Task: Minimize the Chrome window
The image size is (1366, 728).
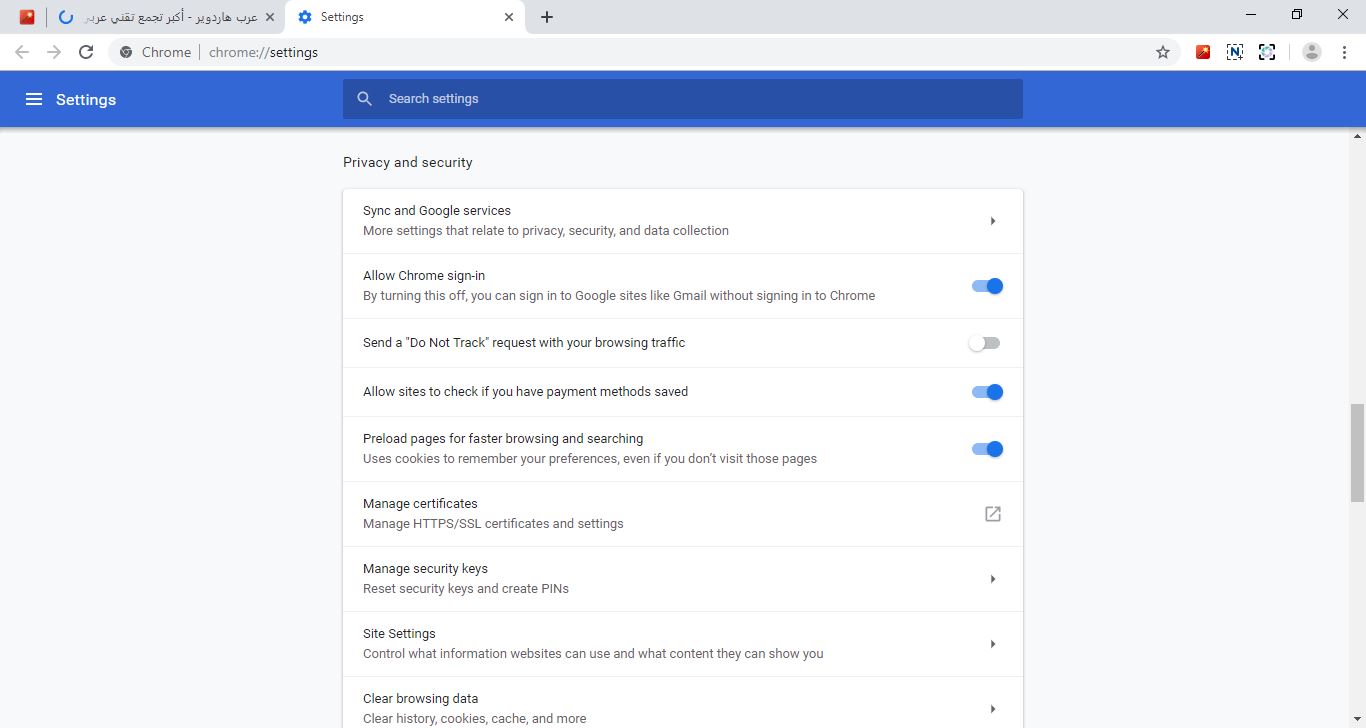Action: 1252,14
